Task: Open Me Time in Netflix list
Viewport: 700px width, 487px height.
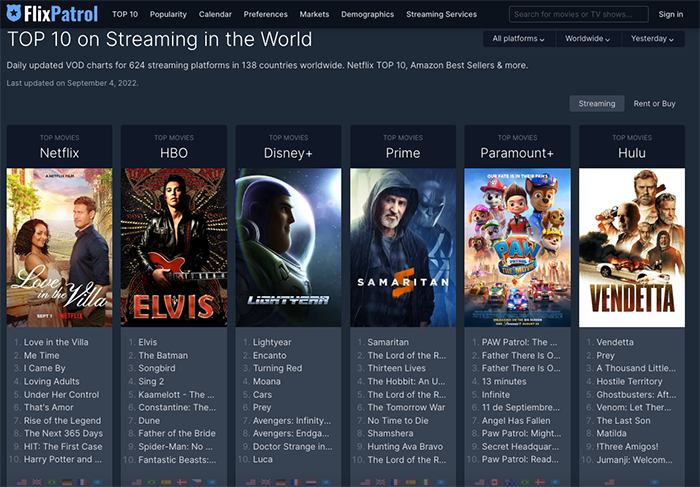Action: pos(42,355)
